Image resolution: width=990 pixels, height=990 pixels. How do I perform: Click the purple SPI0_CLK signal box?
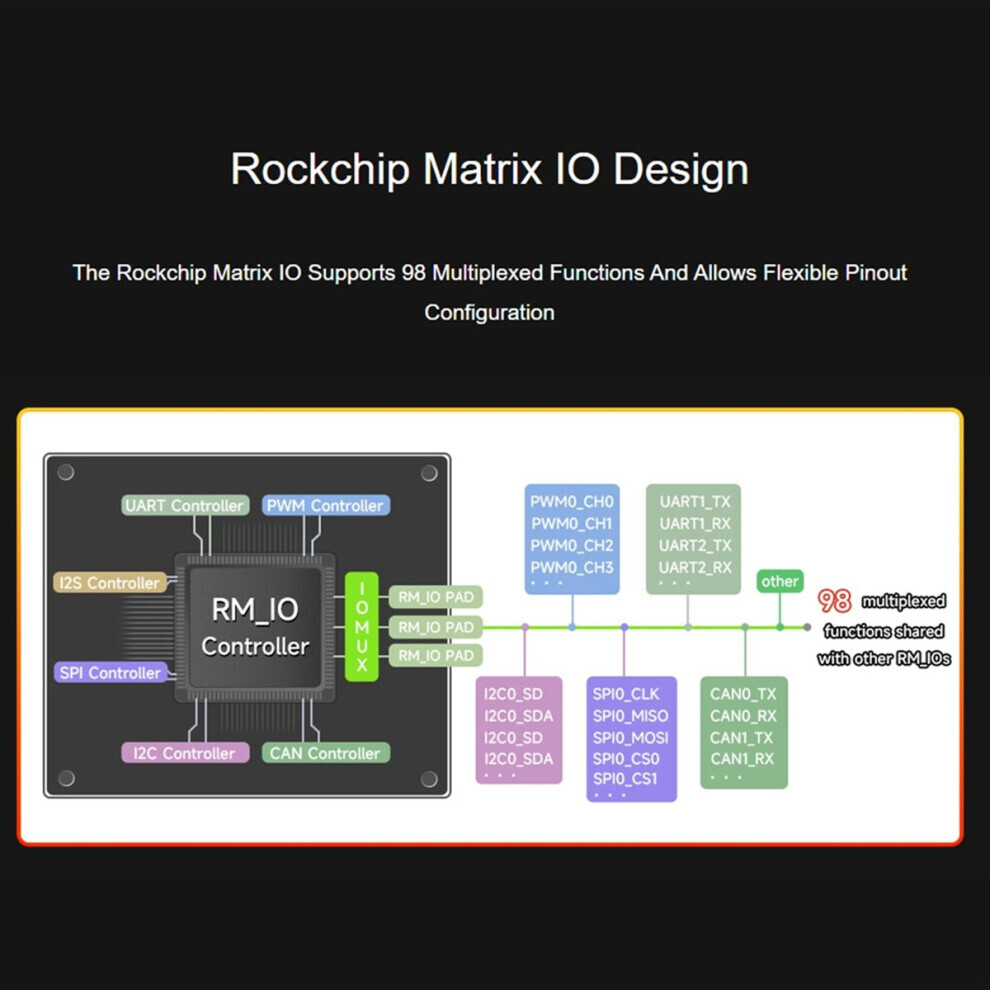[x=631, y=739]
